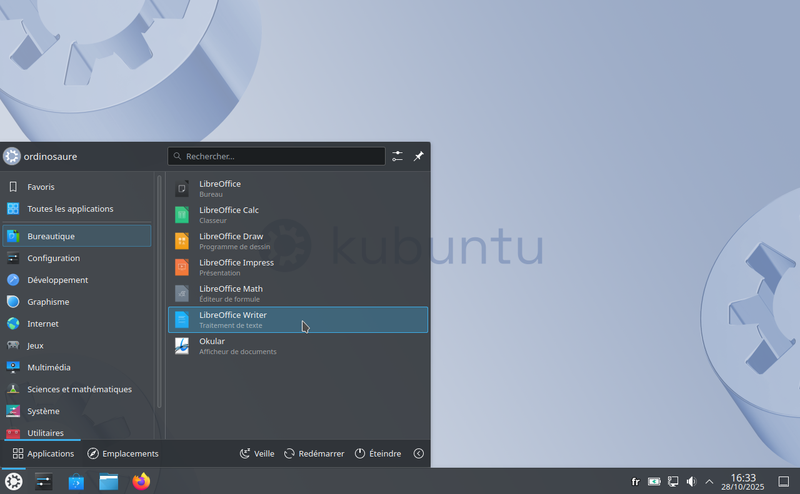The image size is (800, 494).
Task: Show Toutes les applications
Action: click(x=77, y=209)
